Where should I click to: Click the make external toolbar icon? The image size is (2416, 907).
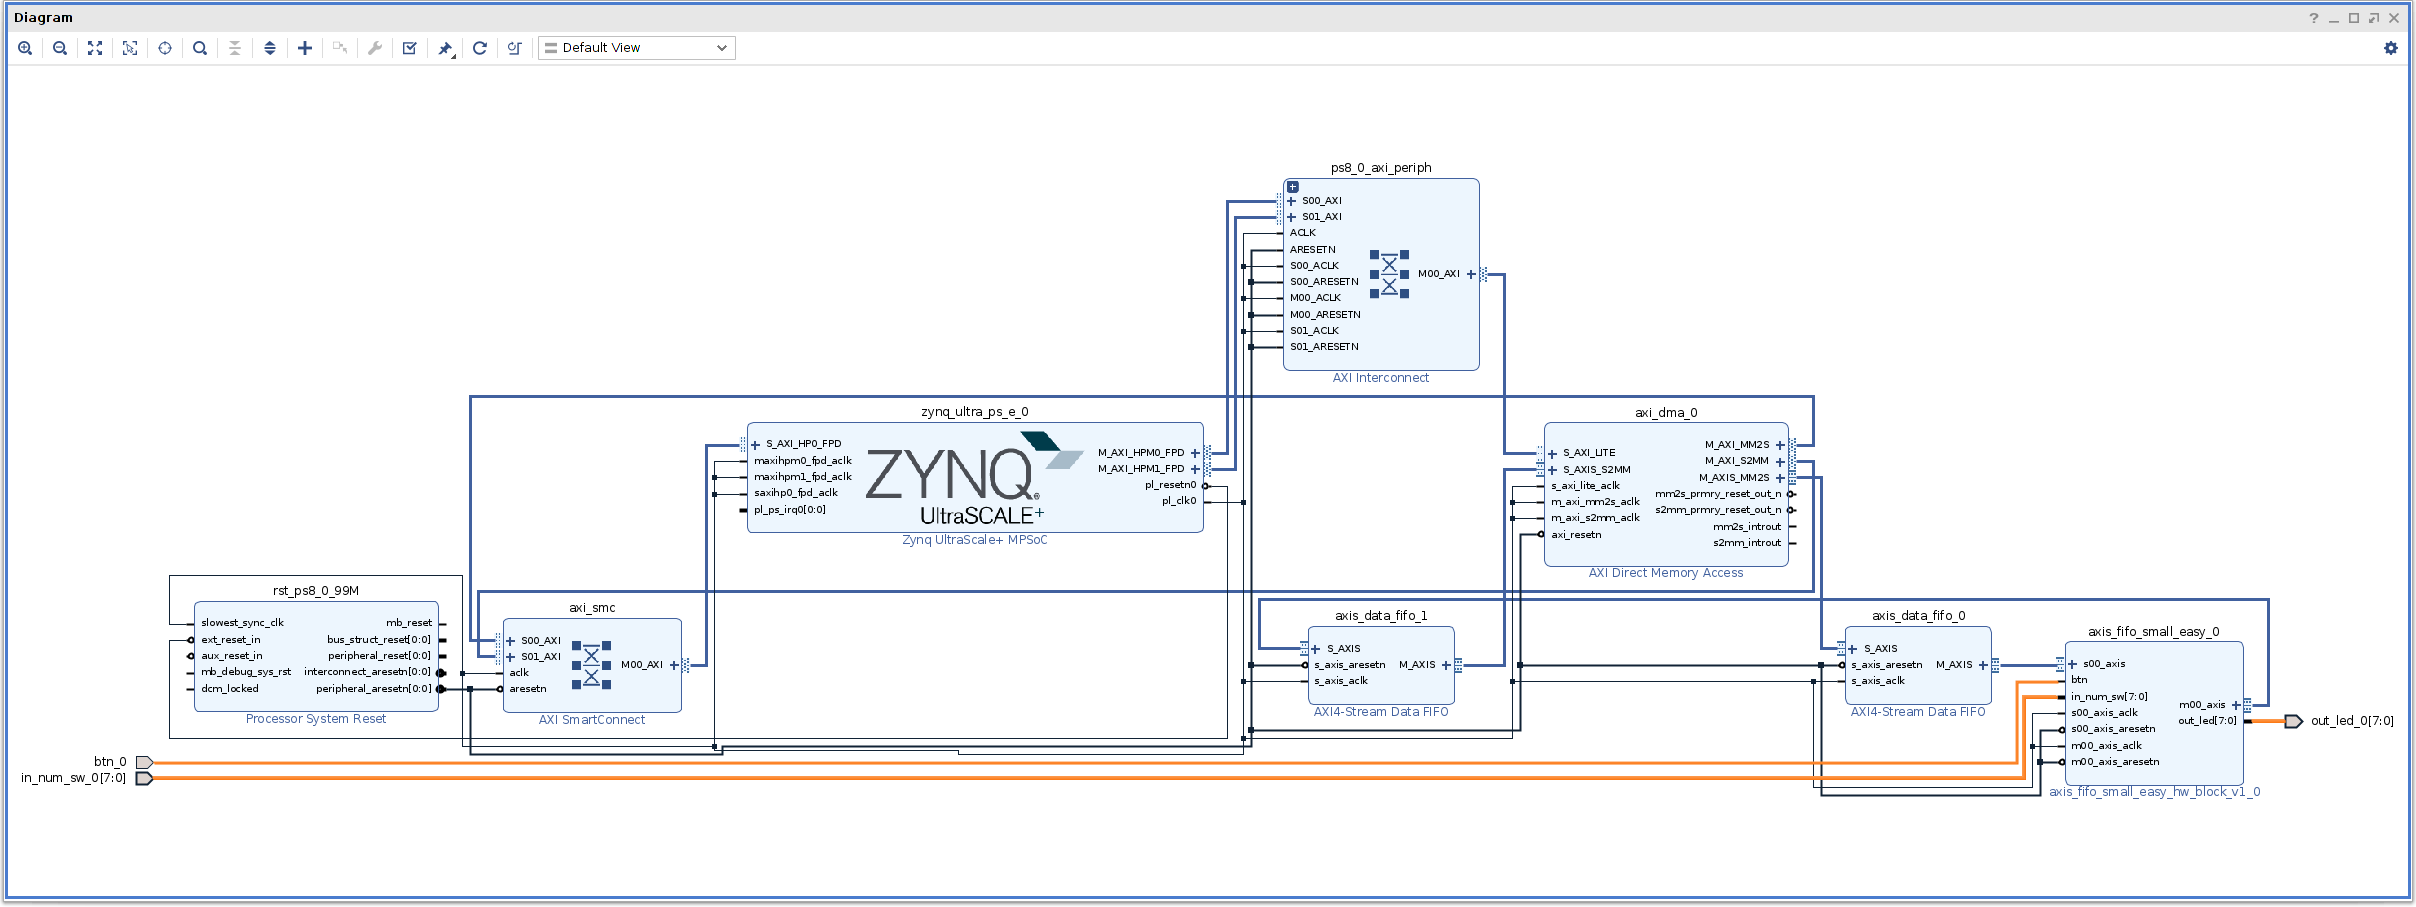[x=340, y=48]
